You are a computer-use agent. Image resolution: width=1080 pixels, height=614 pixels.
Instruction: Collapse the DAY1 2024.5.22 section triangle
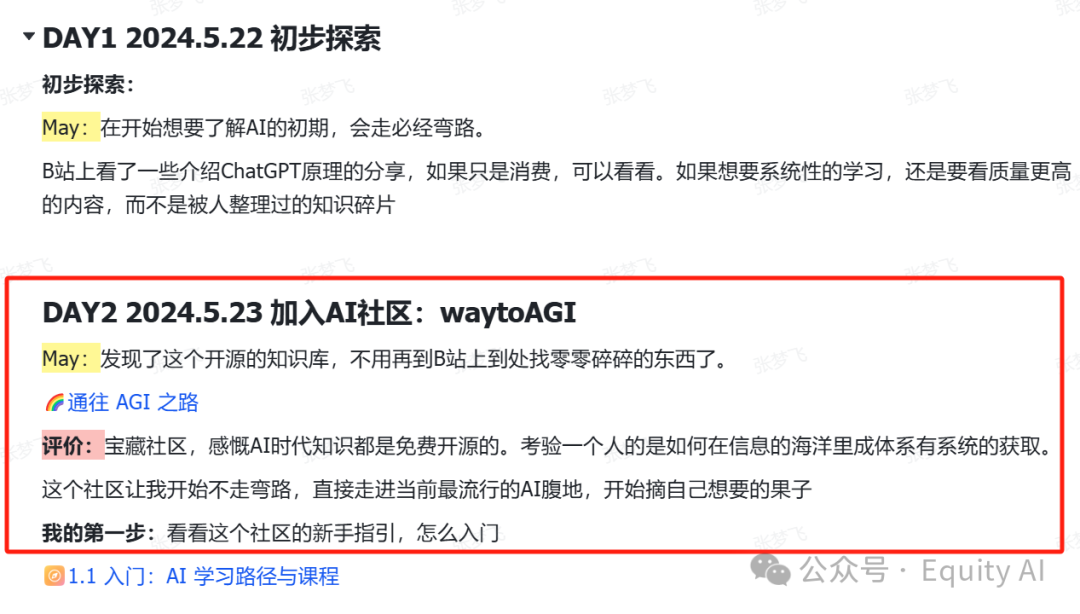(29, 36)
